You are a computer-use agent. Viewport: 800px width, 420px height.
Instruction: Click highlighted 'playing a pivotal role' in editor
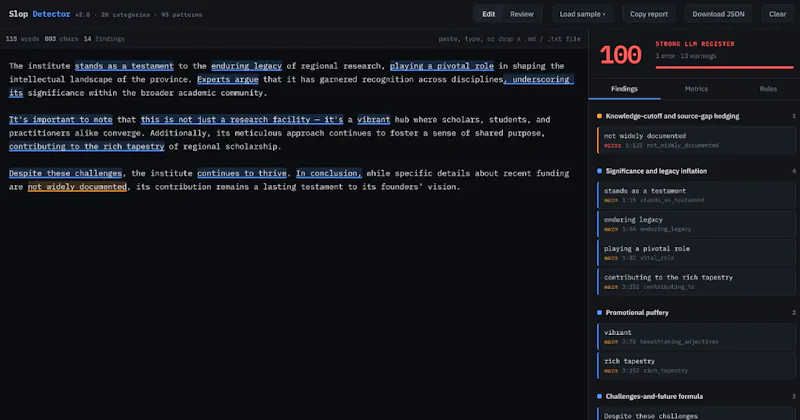point(442,66)
